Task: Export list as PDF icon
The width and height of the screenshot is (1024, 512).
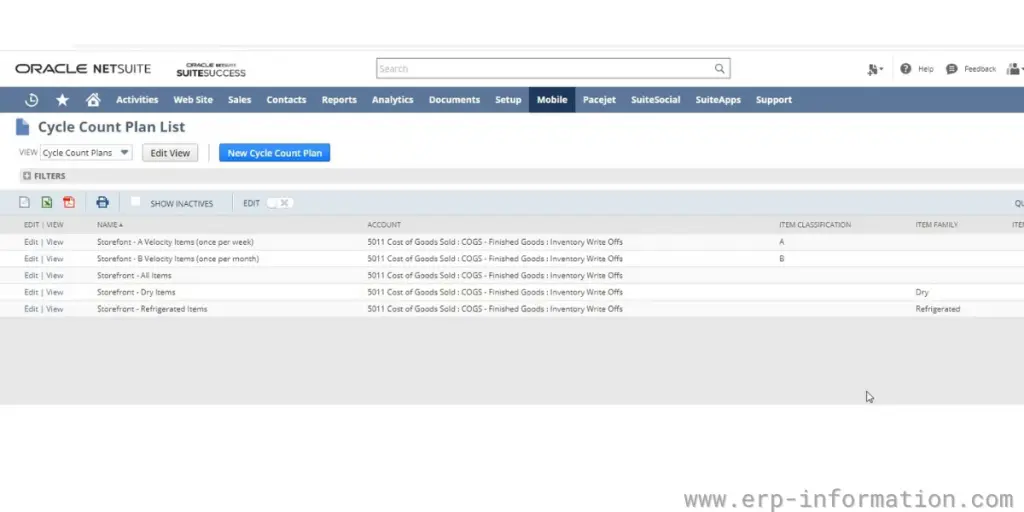Action: (69, 203)
